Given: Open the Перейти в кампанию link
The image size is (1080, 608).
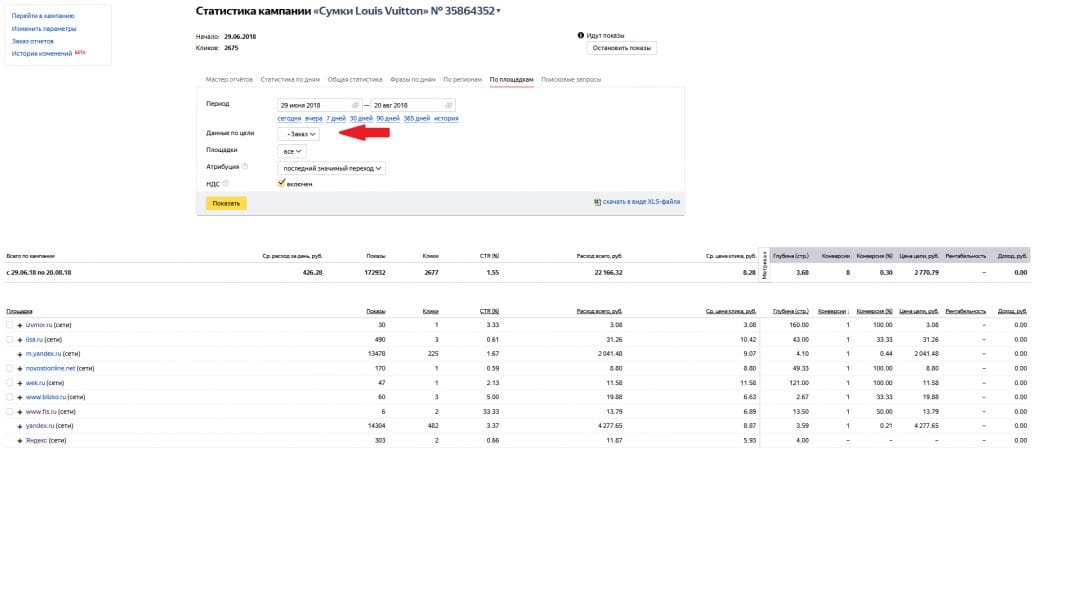Looking at the screenshot, I should click(x=43, y=16).
